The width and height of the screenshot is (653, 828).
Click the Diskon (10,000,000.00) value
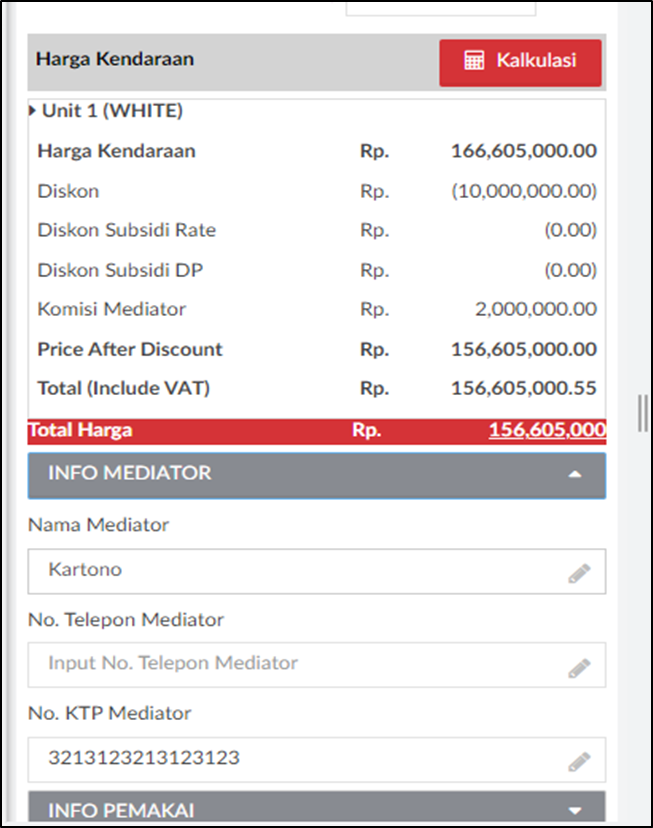pyautogui.click(x=524, y=191)
